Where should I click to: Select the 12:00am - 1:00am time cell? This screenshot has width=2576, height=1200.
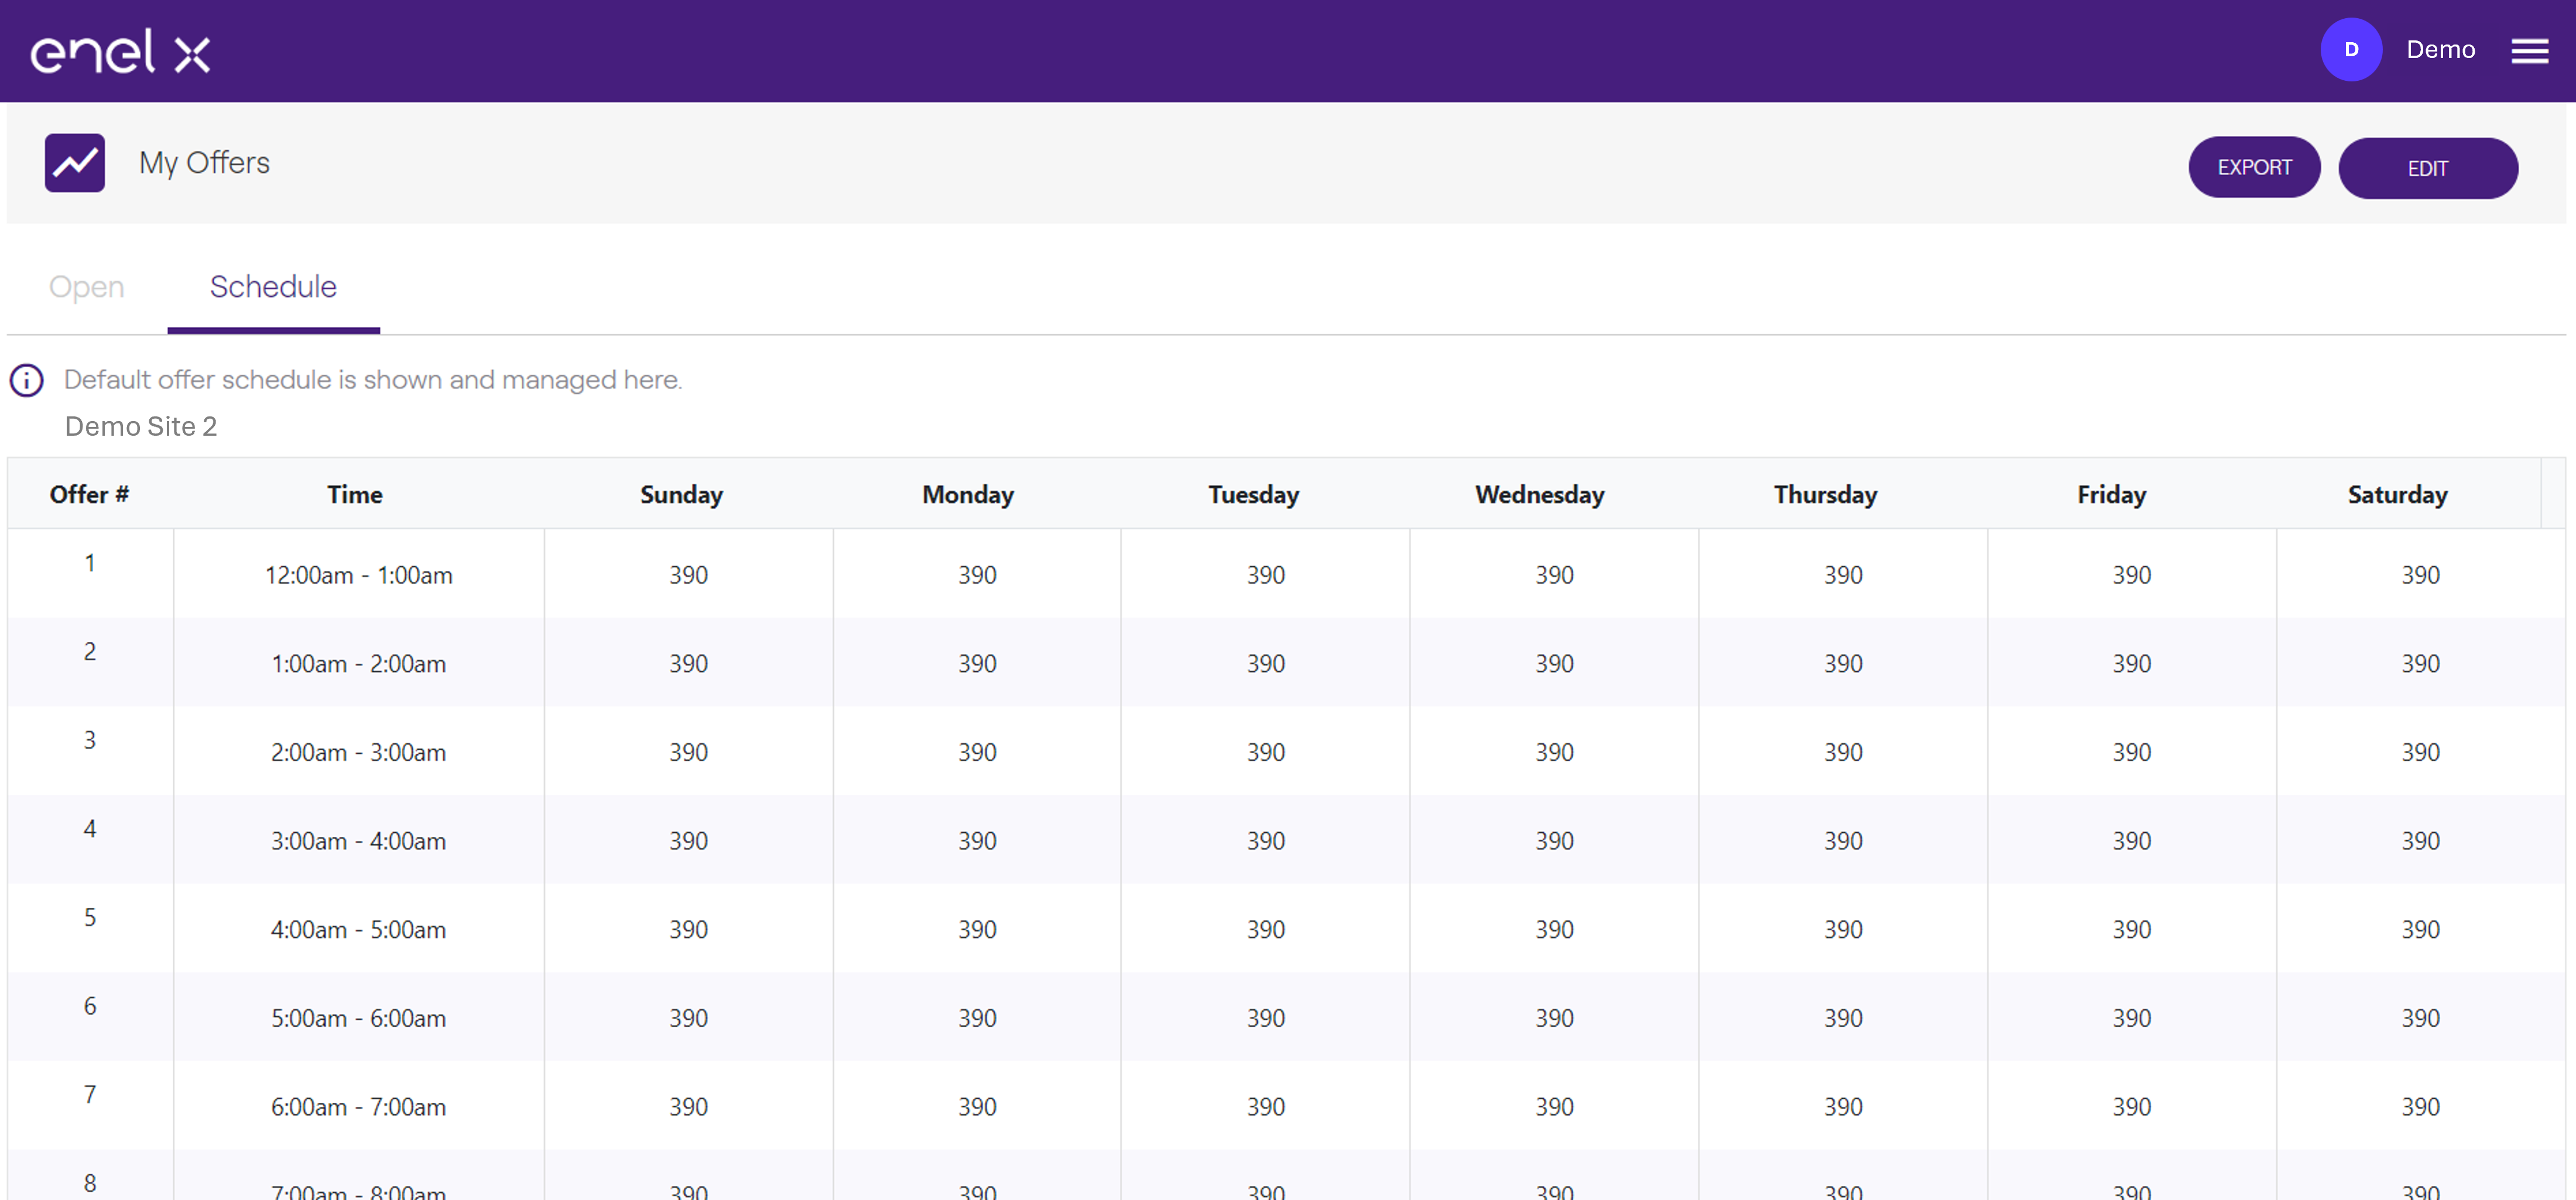[359, 575]
